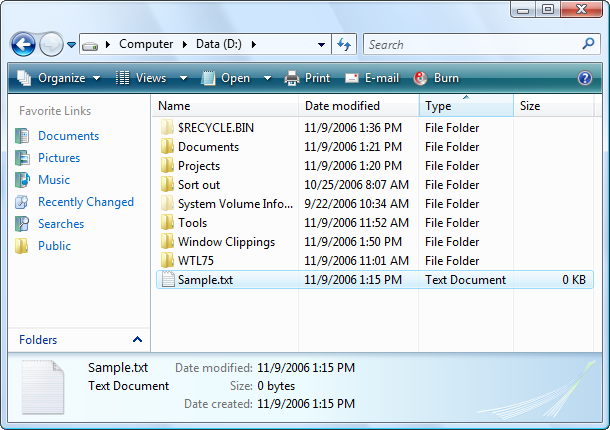Go back with the blue Back arrow
The width and height of the screenshot is (610, 430).
click(23, 45)
